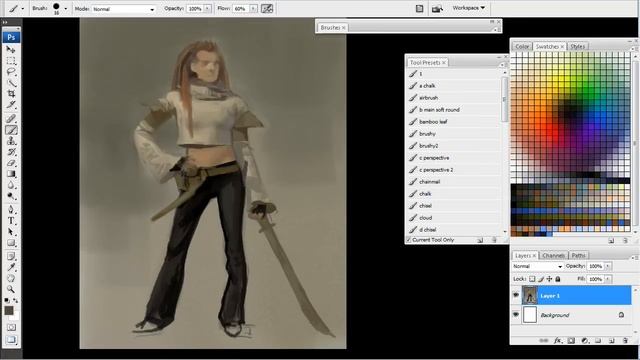Screen dimensions: 640x360
Task: Select the Gradient tool
Action: pos(11,174)
